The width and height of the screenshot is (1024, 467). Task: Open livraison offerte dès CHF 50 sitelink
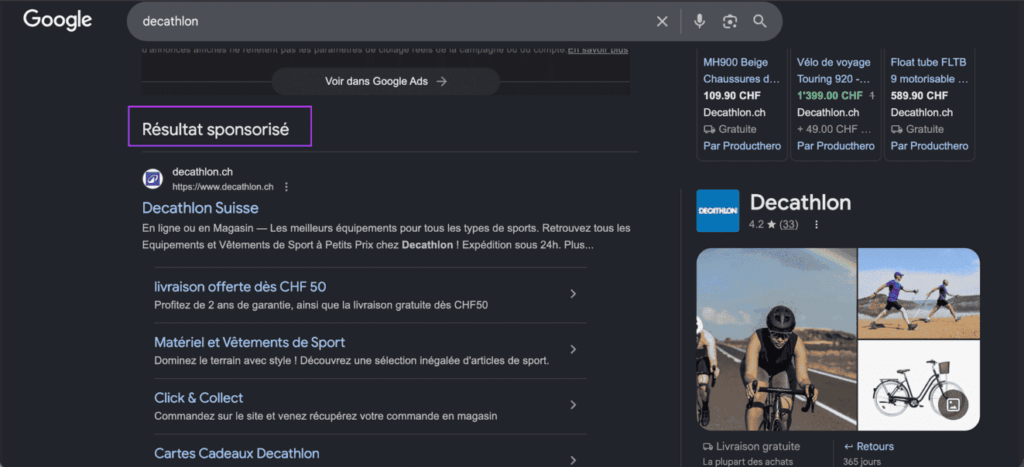[240, 287]
